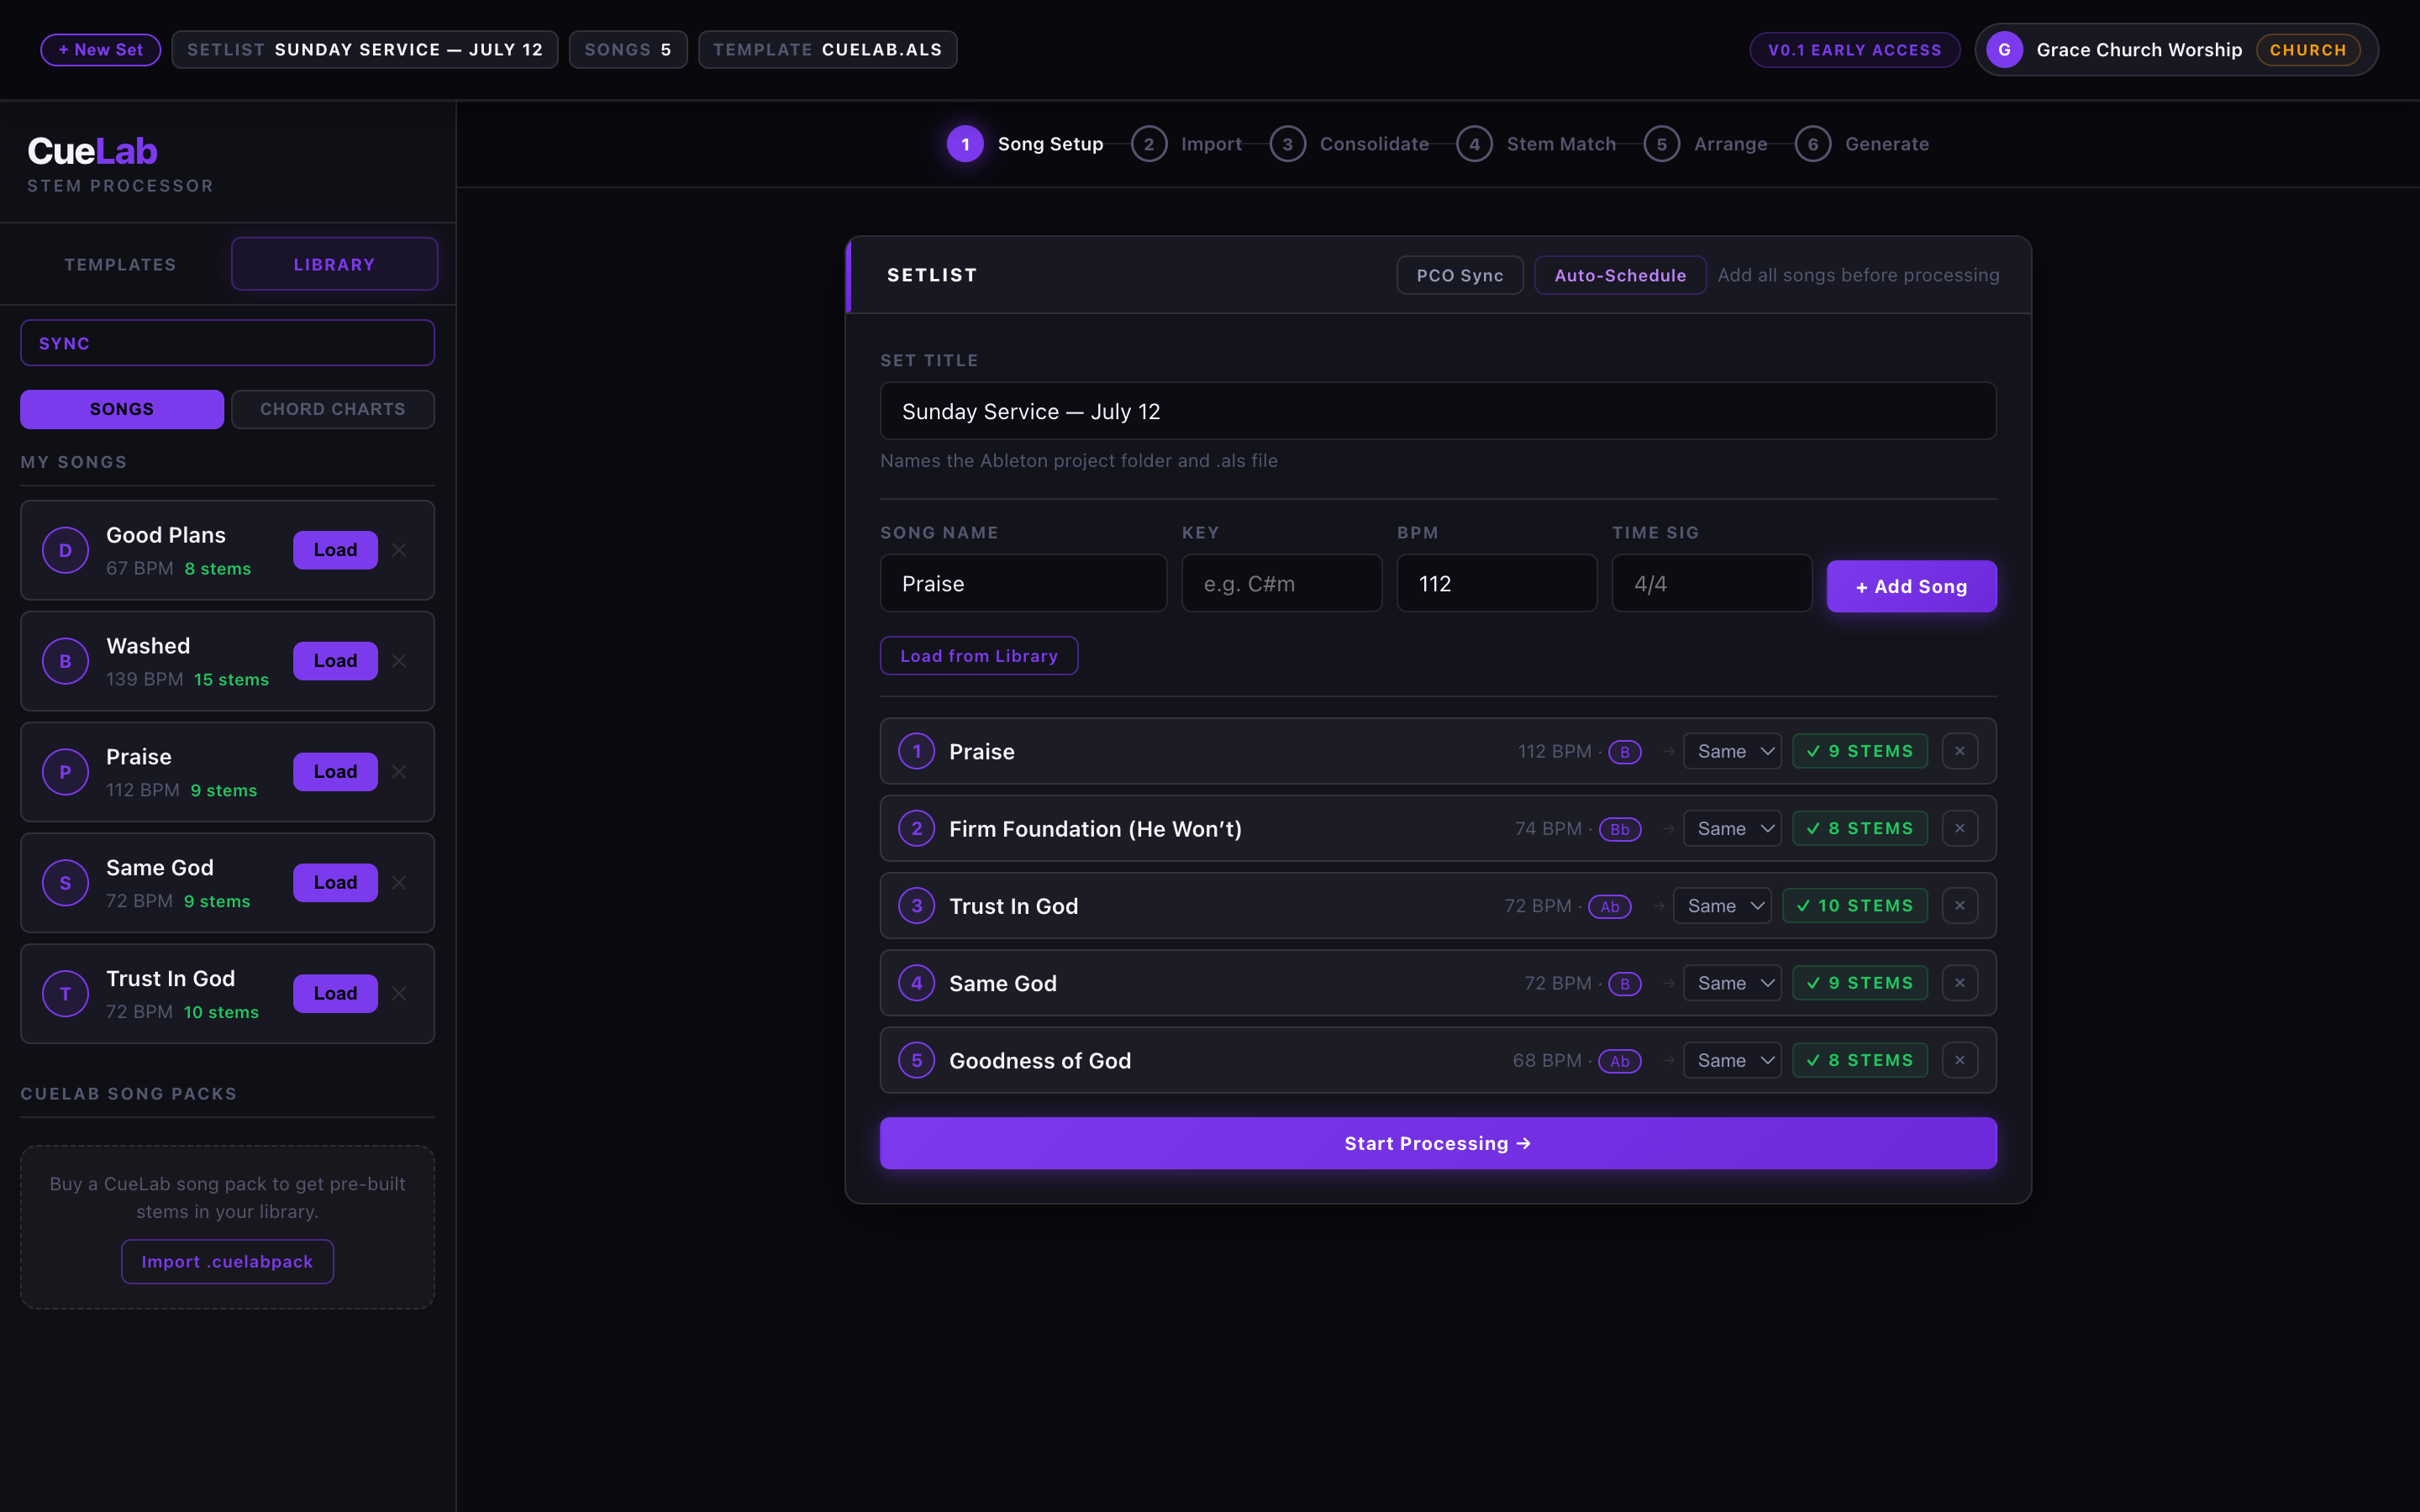Click the BPM input field
2420x1512 pixels.
1496,583
